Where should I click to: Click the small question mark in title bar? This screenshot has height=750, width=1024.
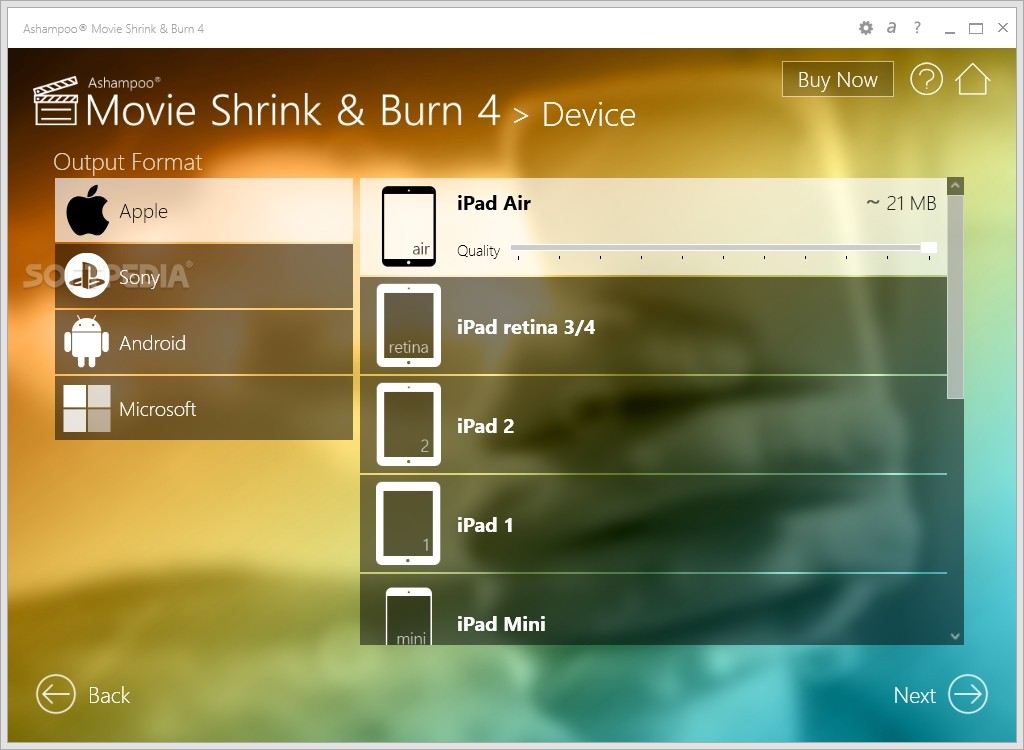[x=918, y=27]
